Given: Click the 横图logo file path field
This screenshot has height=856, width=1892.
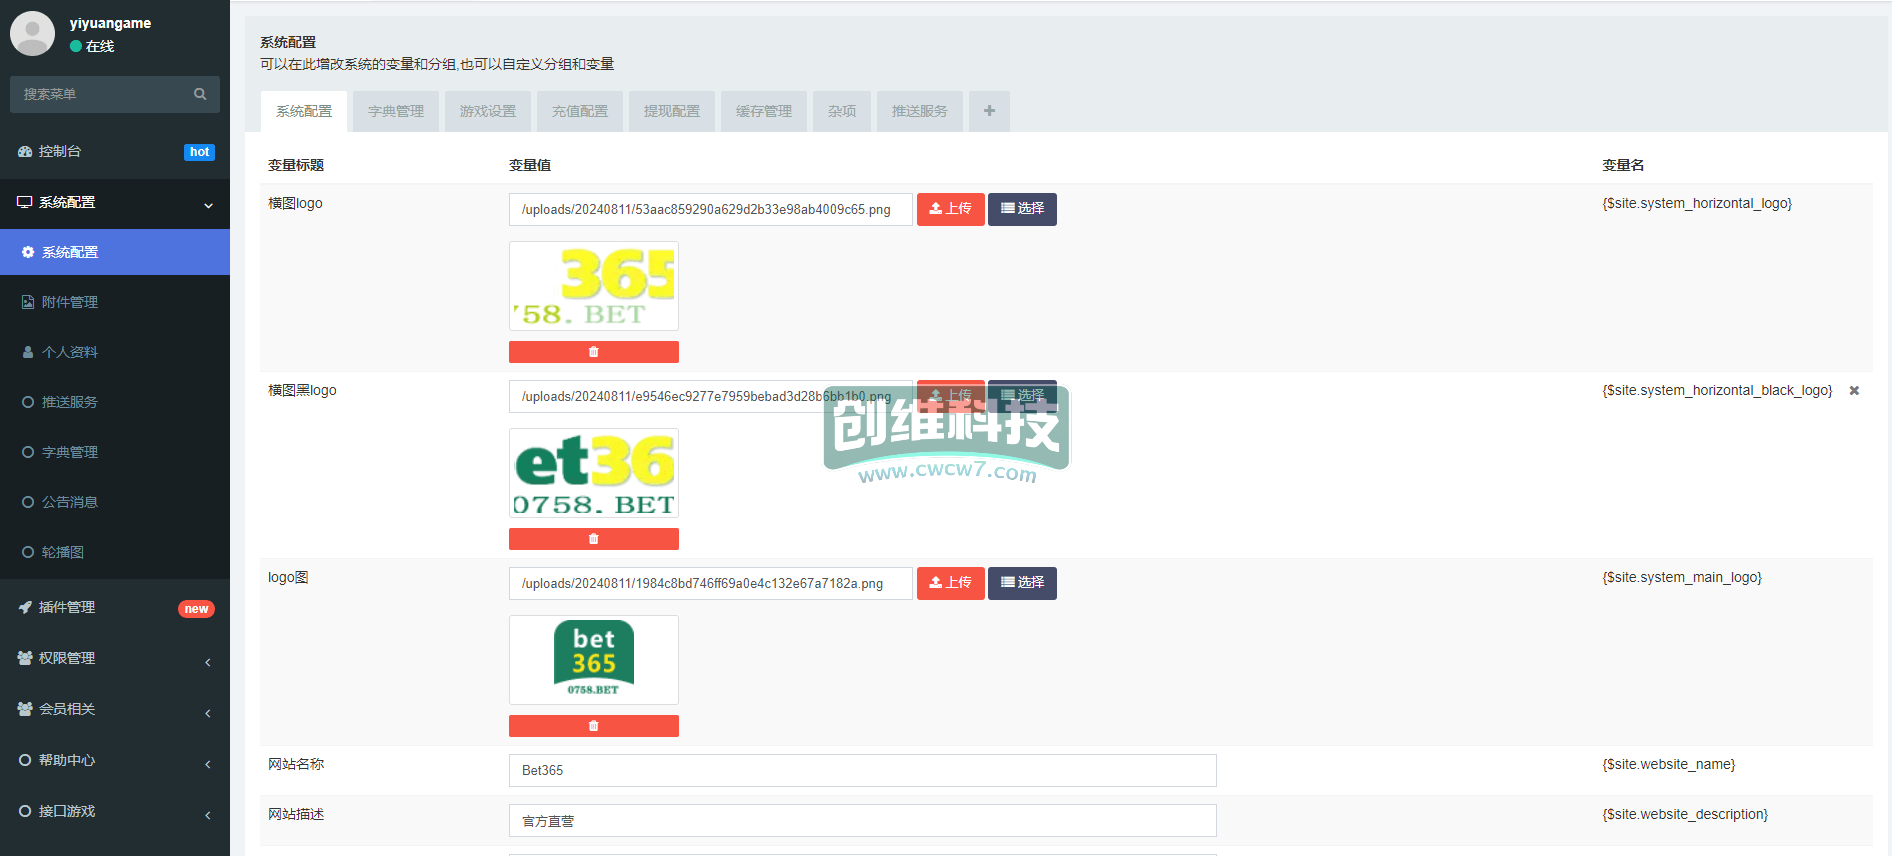Looking at the screenshot, I should (711, 209).
